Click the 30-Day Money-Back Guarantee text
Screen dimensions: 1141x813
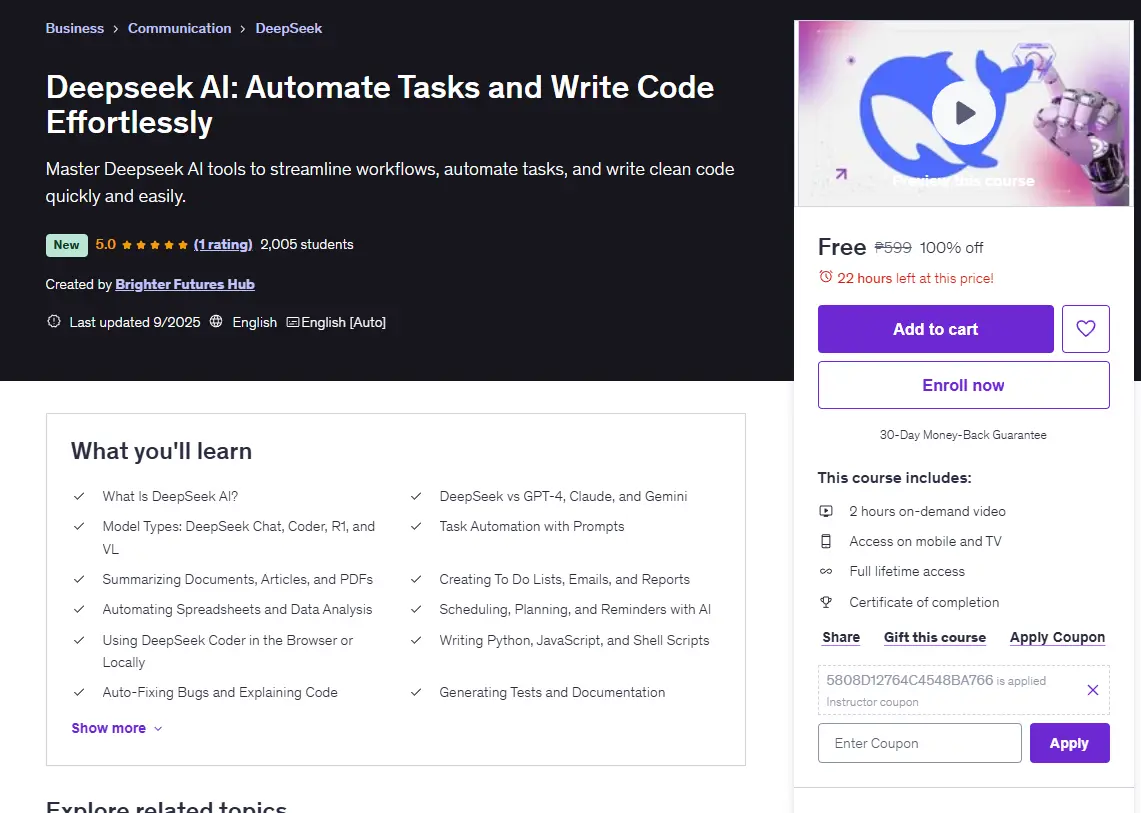pos(963,435)
